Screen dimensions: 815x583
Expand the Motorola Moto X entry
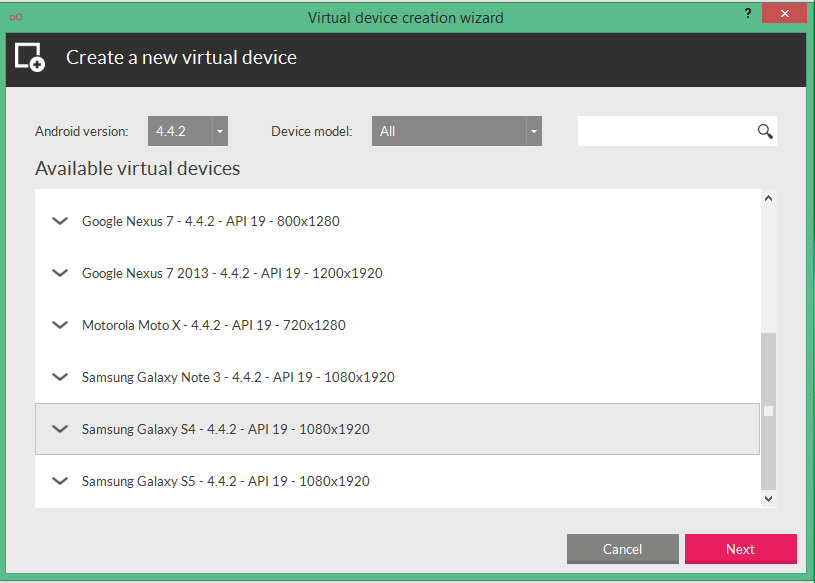tap(60, 325)
